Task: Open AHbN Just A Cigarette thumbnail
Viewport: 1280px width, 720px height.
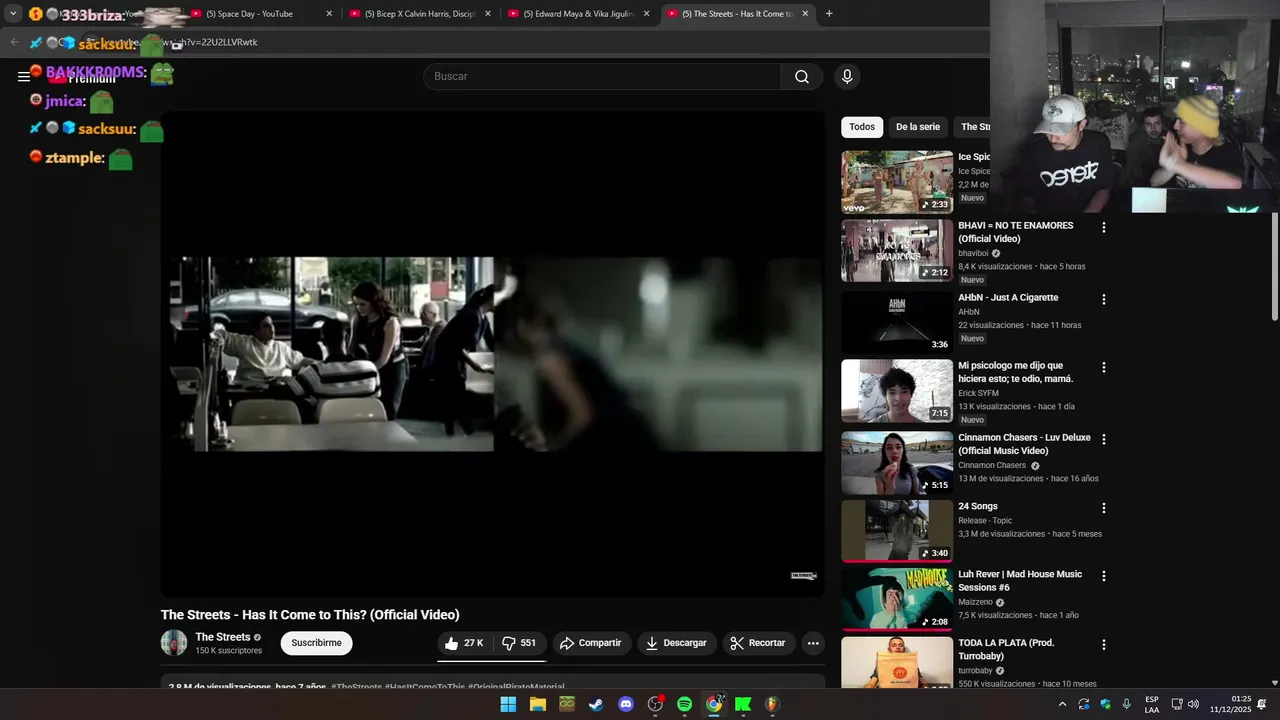Action: point(897,322)
